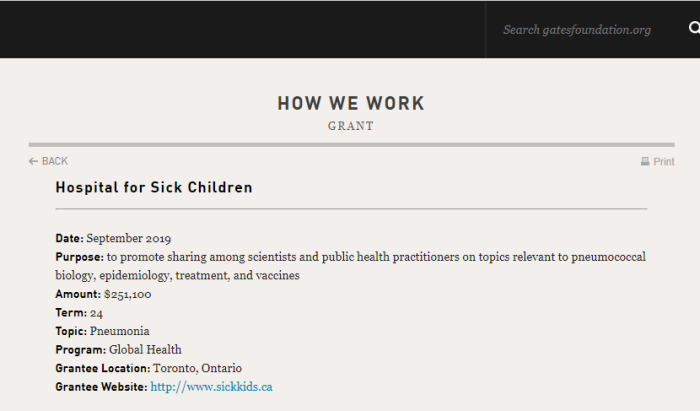Click the GRANT subheading text
700x411 pixels.
351,126
